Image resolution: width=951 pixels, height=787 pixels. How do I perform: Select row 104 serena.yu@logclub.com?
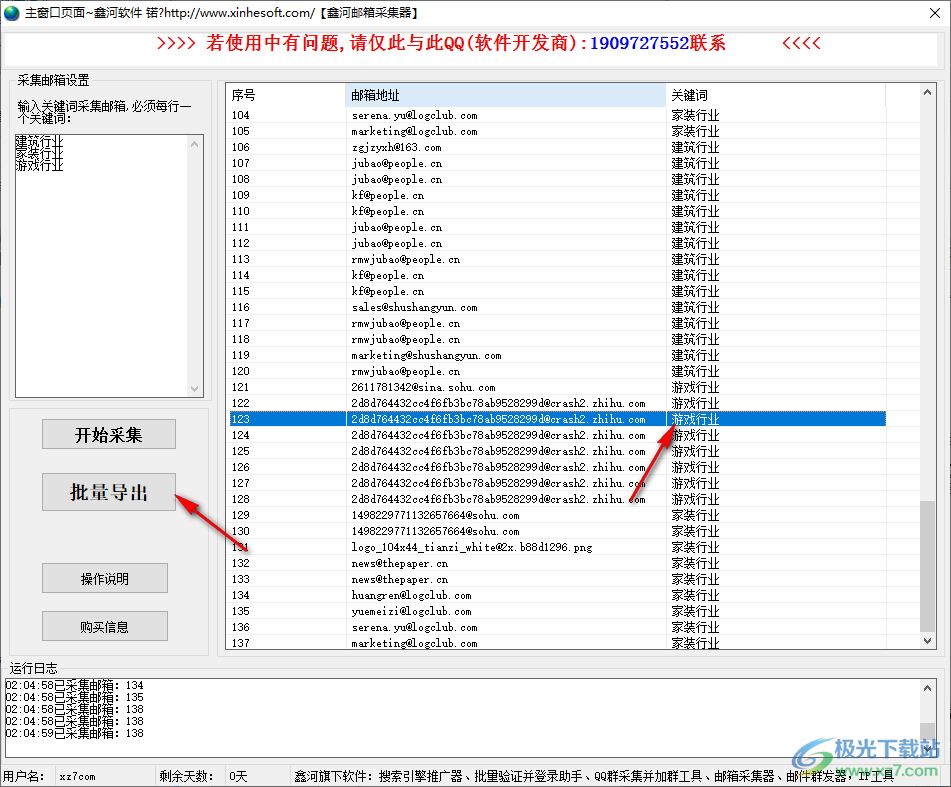pos(557,115)
